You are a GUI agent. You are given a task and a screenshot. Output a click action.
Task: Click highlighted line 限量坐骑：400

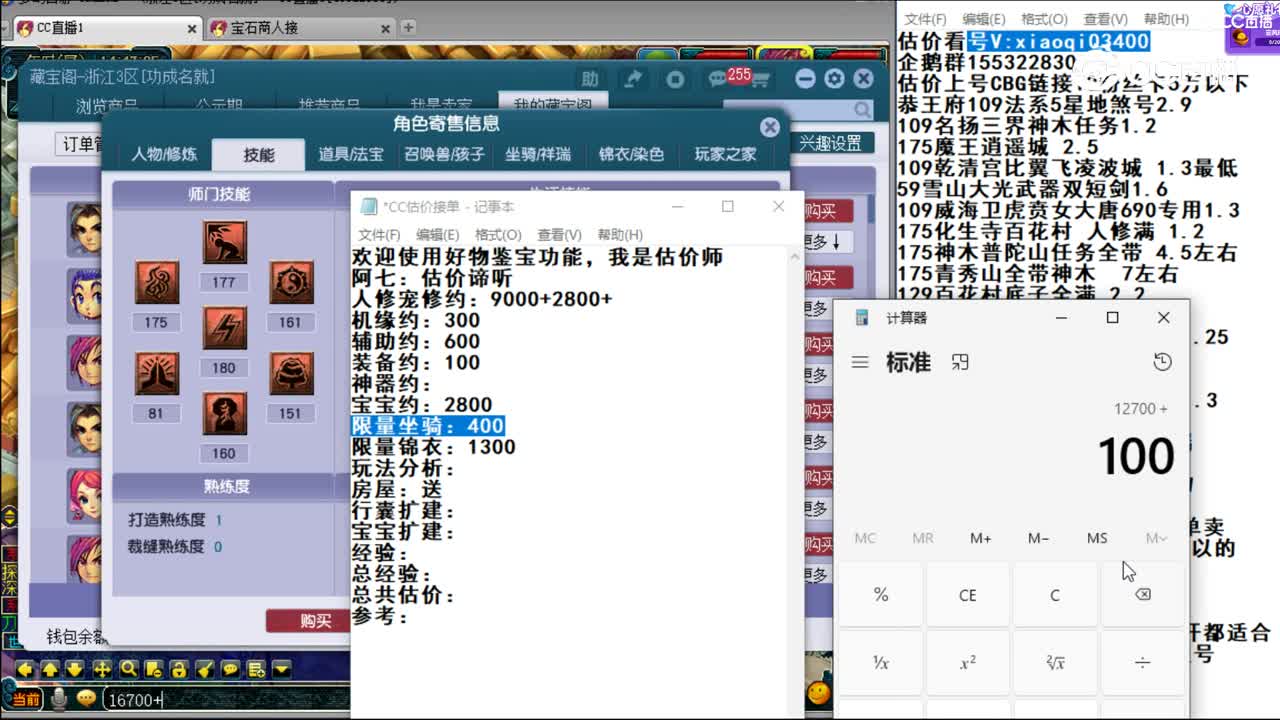coord(427,426)
